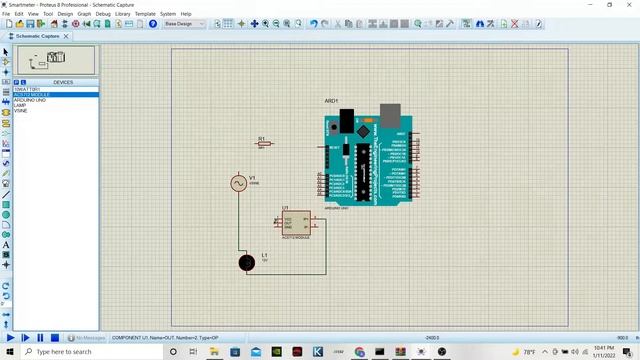Click the L library manage button
This screenshot has height=360, width=640.
pos(23,82)
